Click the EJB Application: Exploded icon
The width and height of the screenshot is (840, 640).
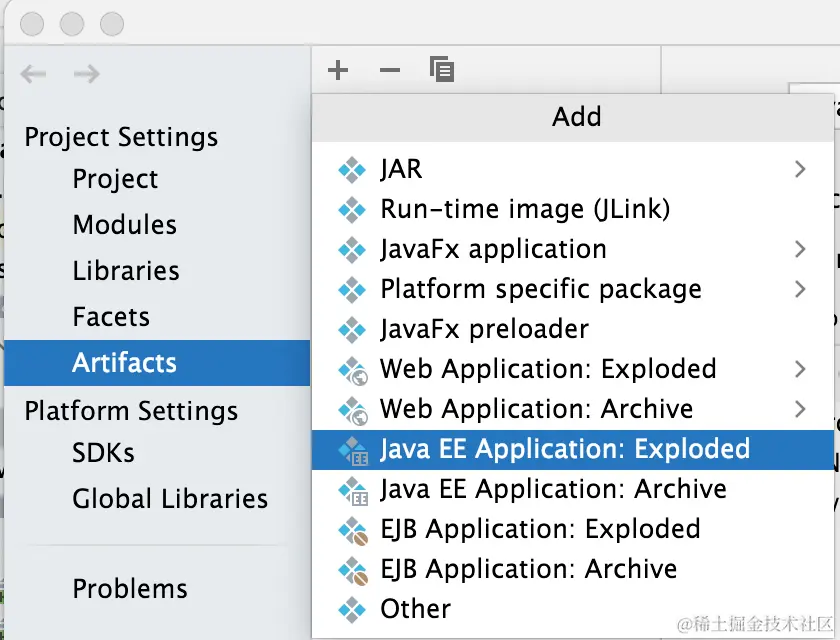point(353,530)
